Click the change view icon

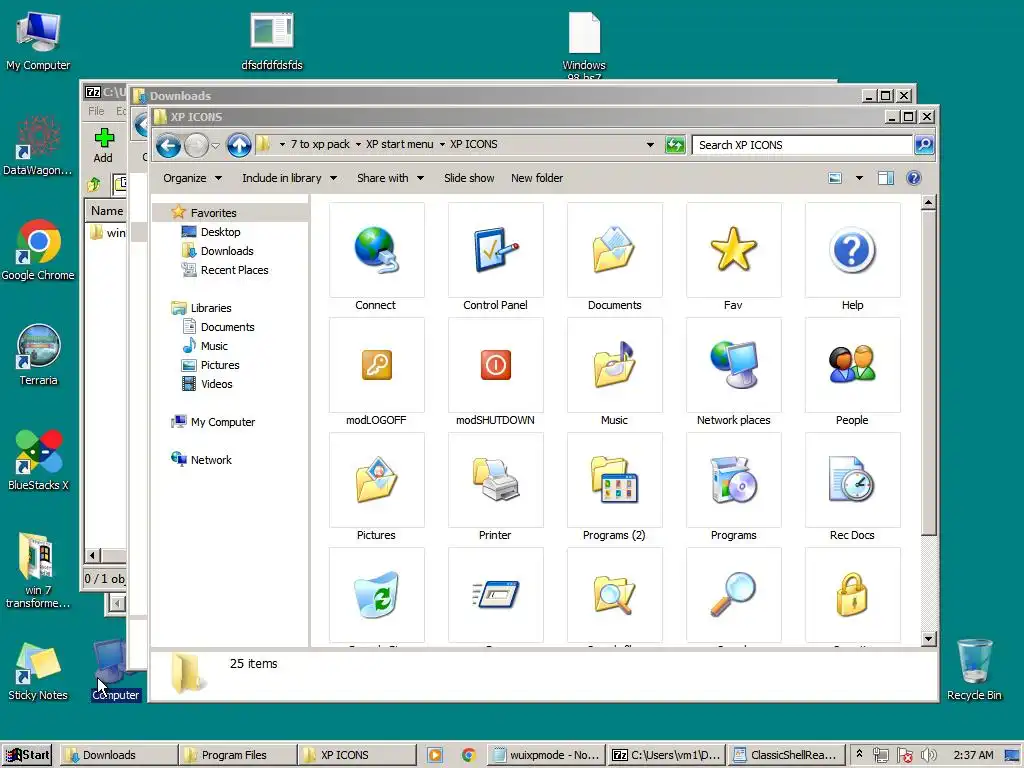835,178
